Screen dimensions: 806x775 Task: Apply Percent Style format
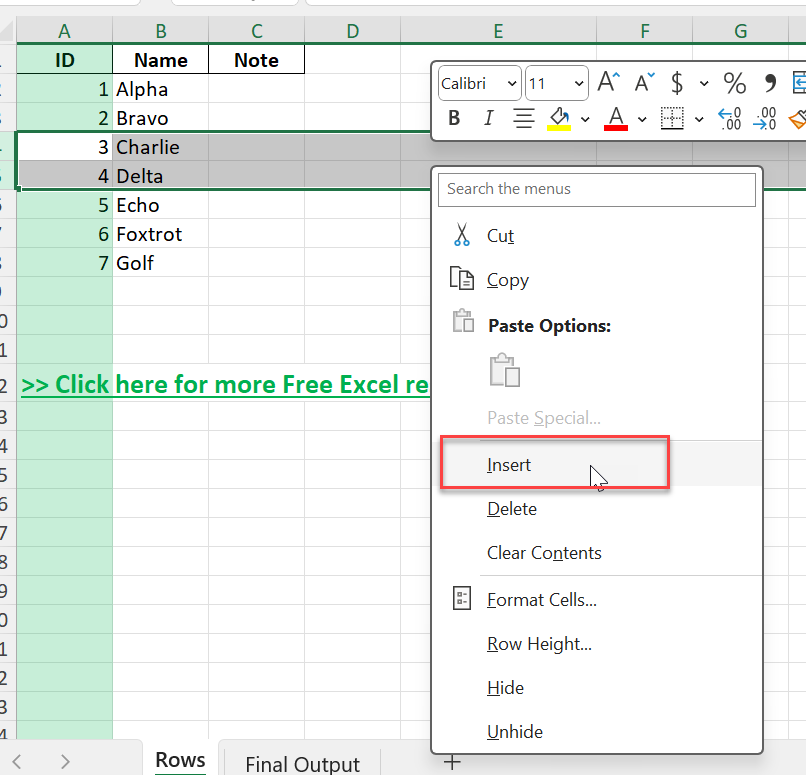[x=734, y=83]
